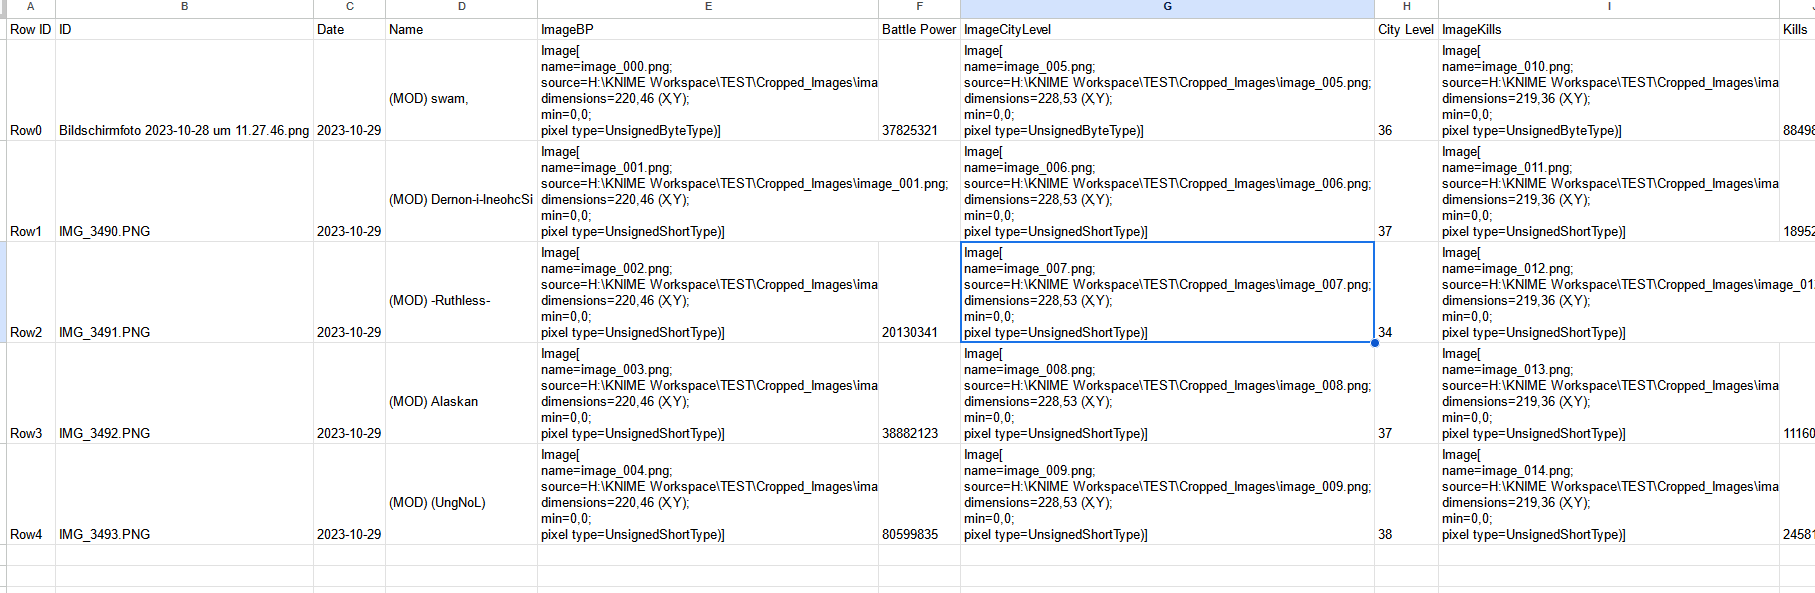Viewport: 1815px width, 593px height.
Task: Select column G header
Action: tap(1167, 7)
